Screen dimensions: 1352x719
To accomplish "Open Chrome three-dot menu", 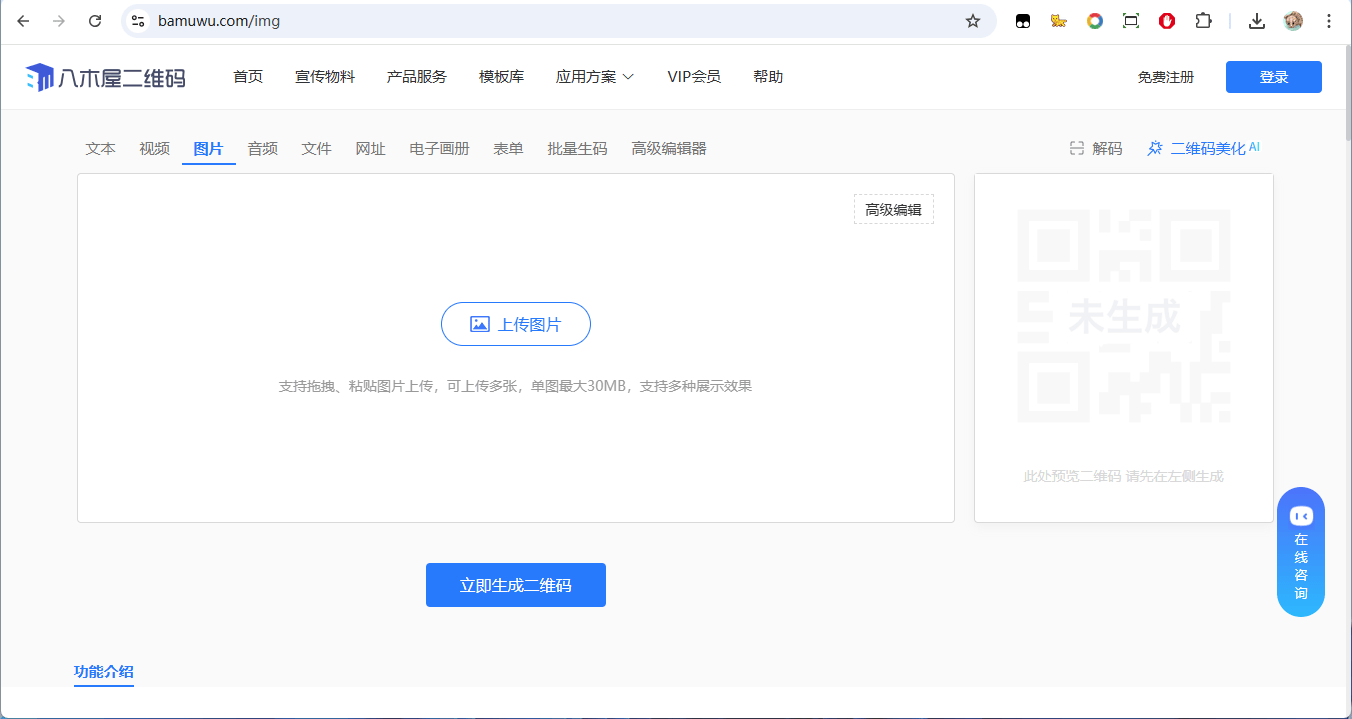I will click(1328, 21).
